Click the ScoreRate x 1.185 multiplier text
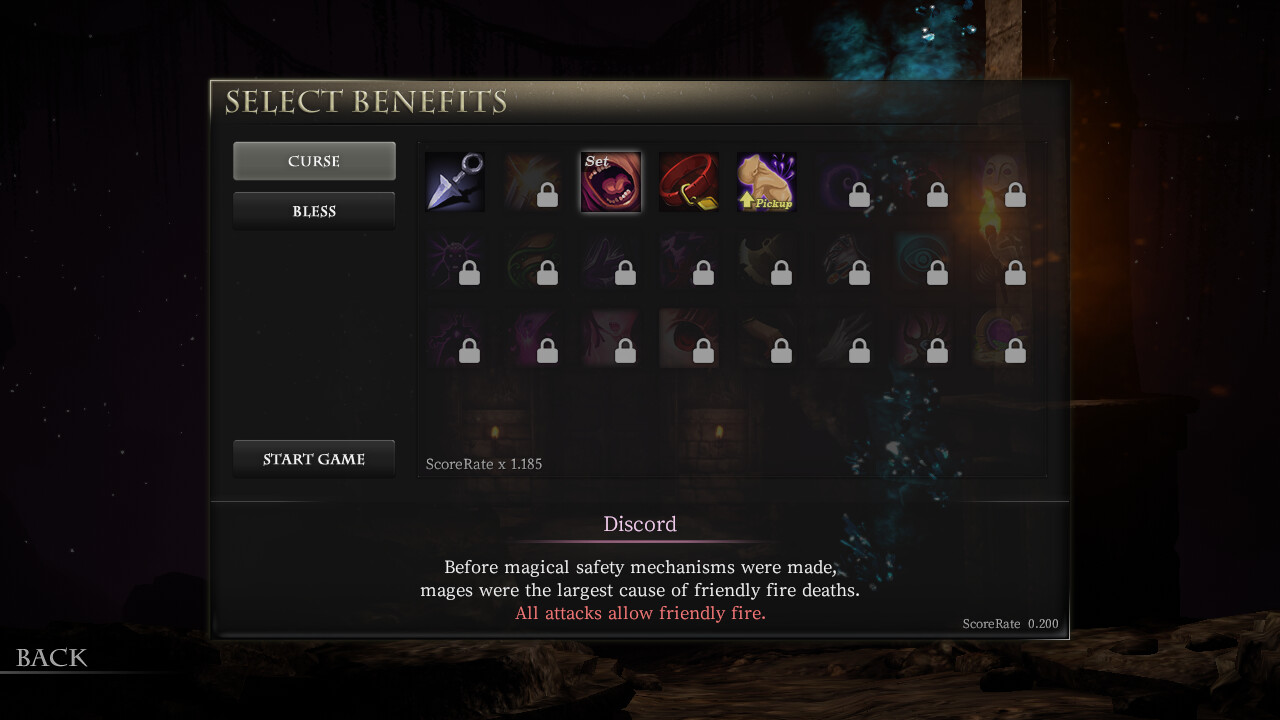Image resolution: width=1280 pixels, height=720 pixels. tap(484, 464)
